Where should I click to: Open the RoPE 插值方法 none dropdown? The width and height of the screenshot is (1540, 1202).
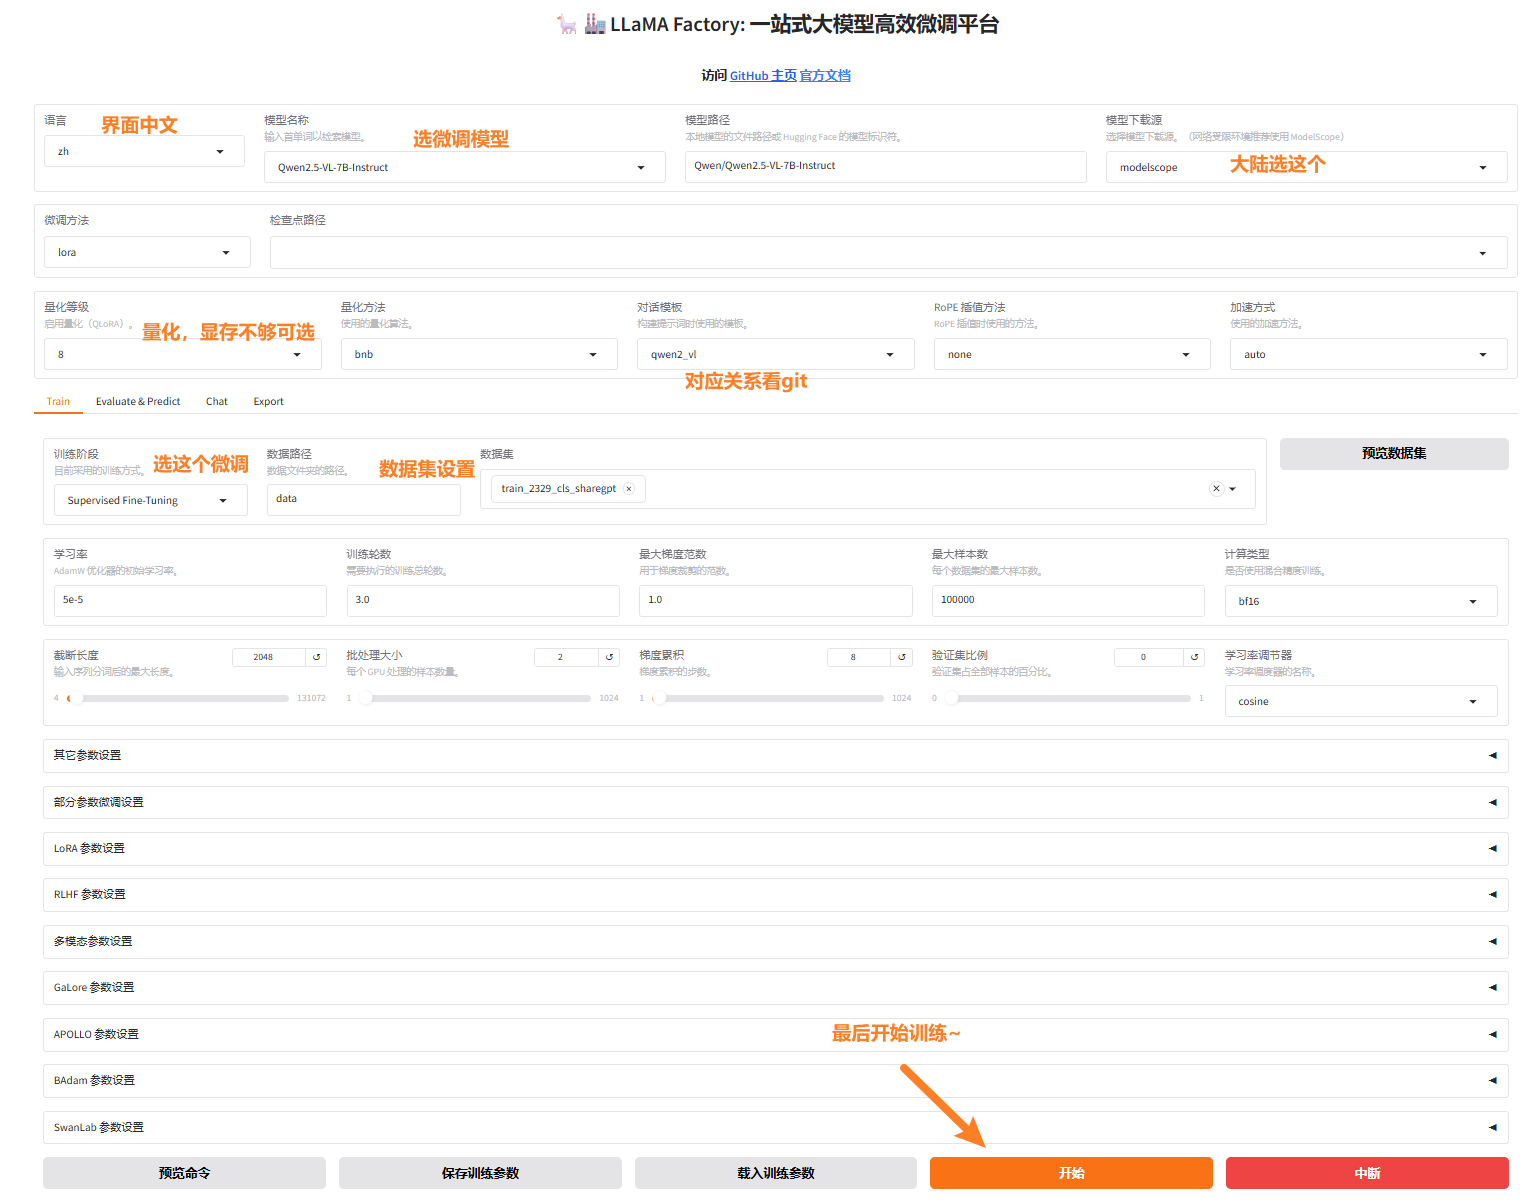[1072, 354]
